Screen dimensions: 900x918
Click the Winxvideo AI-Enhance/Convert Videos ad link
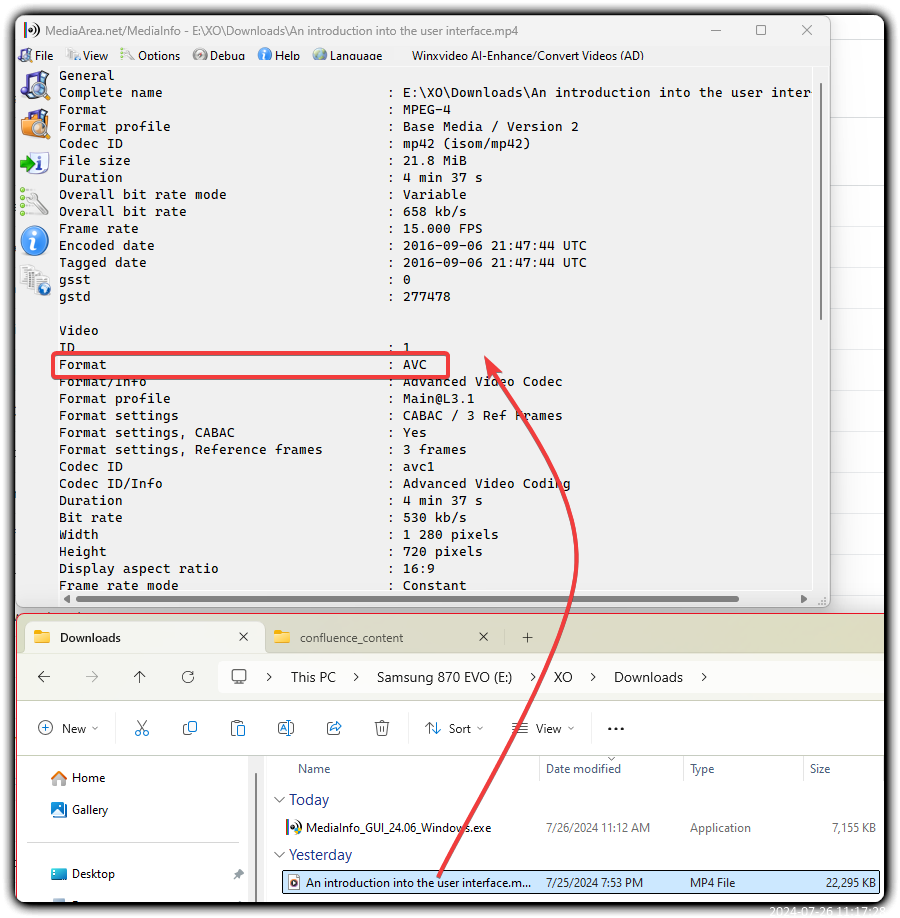tap(528, 56)
